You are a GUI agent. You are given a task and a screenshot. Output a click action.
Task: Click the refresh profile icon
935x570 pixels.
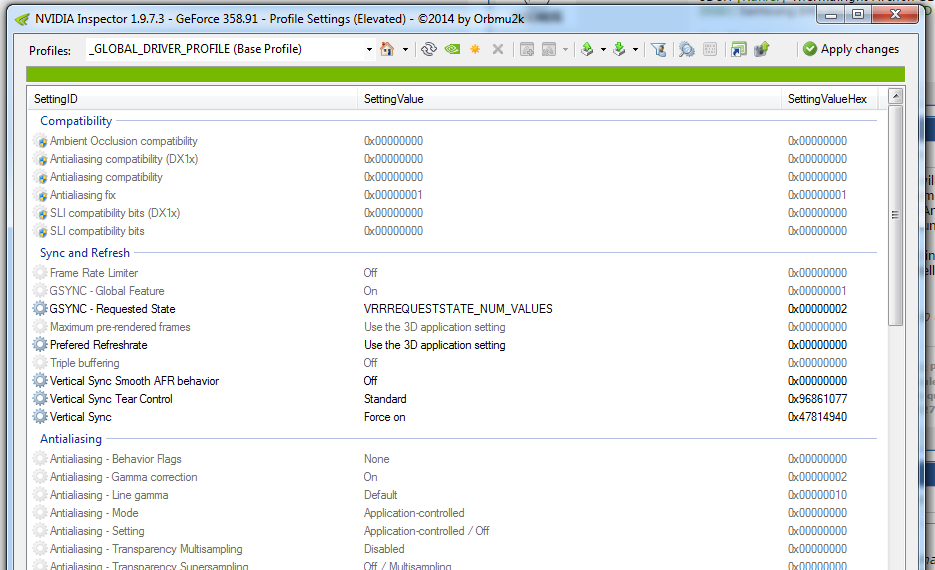[x=429, y=49]
